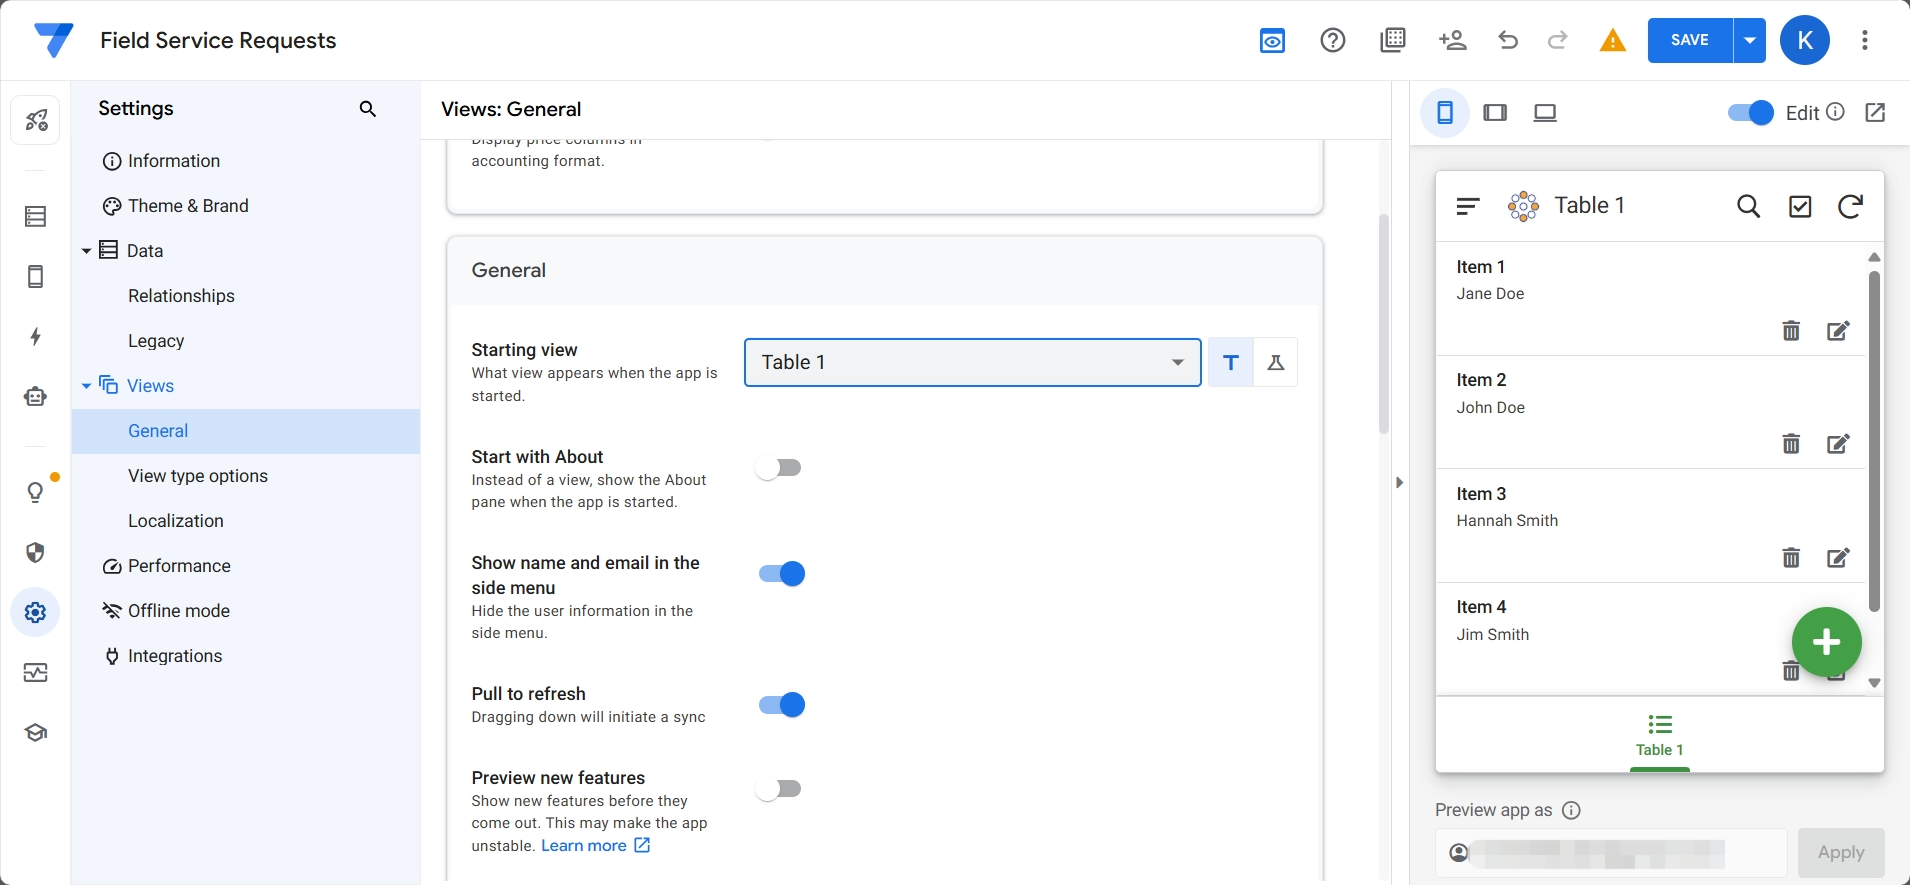The height and width of the screenshot is (885, 1910).
Task: Open the Data section in left rail
Action: point(36,217)
